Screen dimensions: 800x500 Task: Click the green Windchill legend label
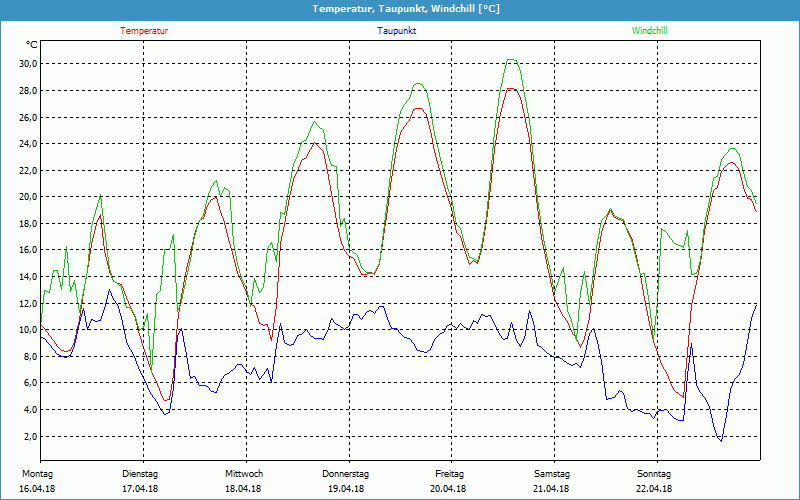point(649,31)
